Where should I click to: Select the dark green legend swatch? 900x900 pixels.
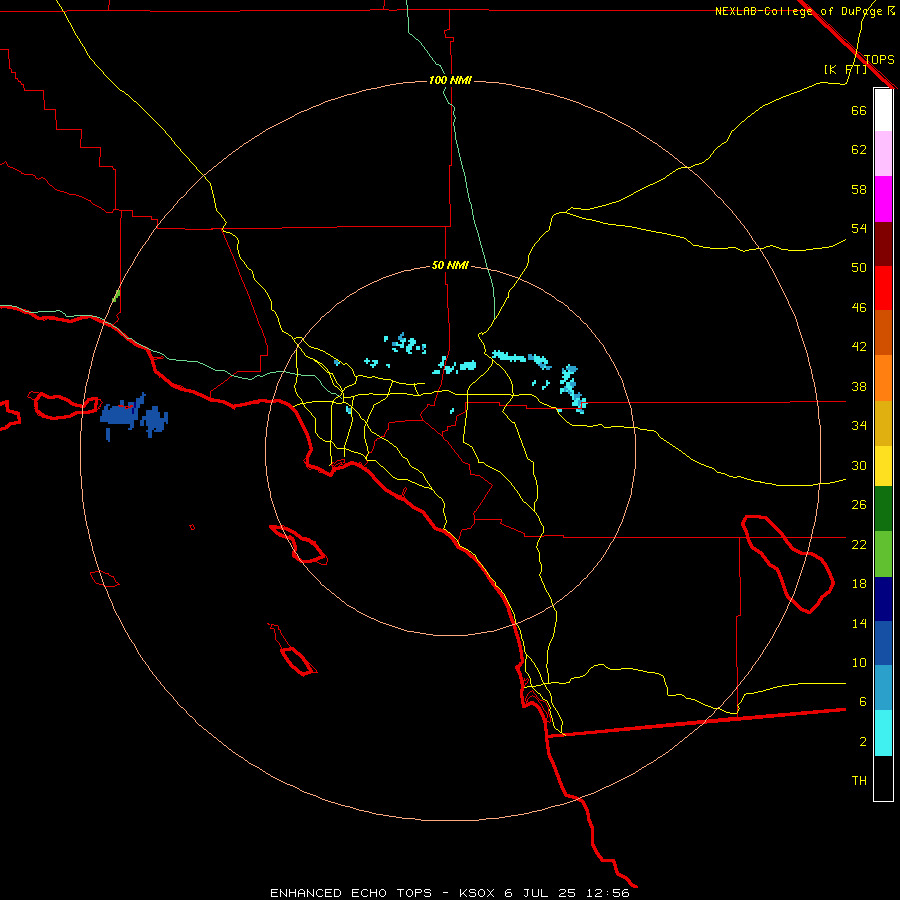[x=883, y=509]
